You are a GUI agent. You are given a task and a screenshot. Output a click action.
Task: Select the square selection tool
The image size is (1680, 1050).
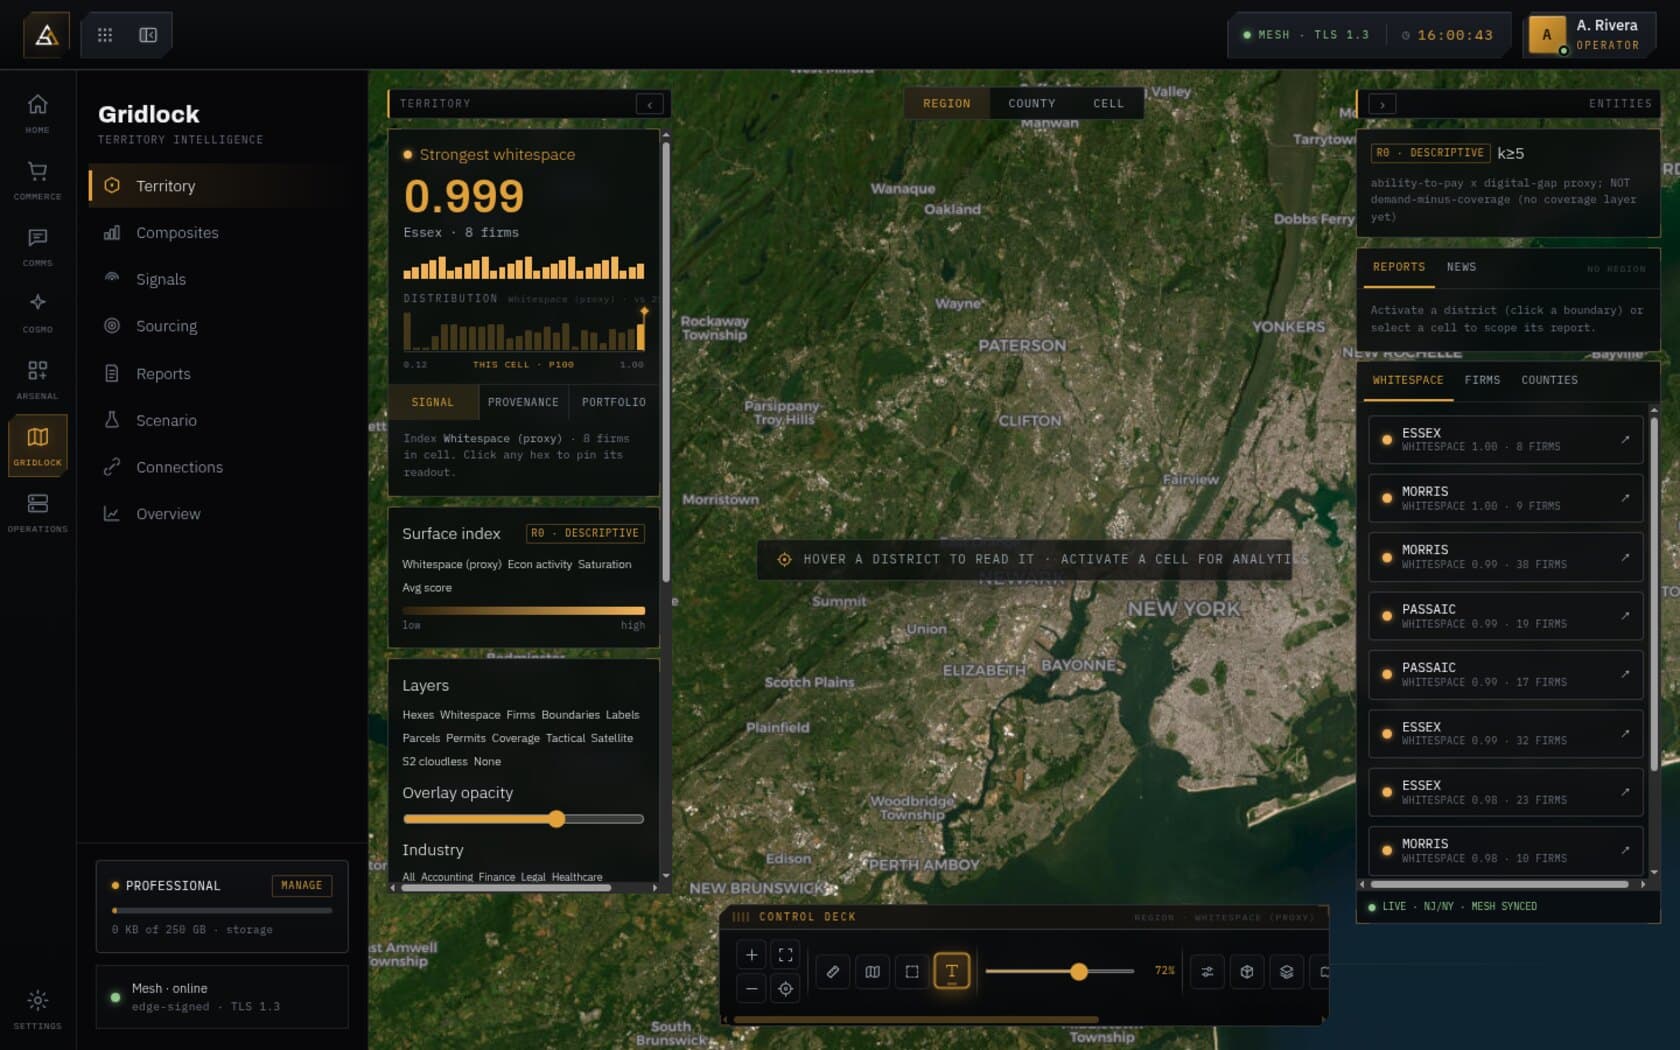click(912, 971)
